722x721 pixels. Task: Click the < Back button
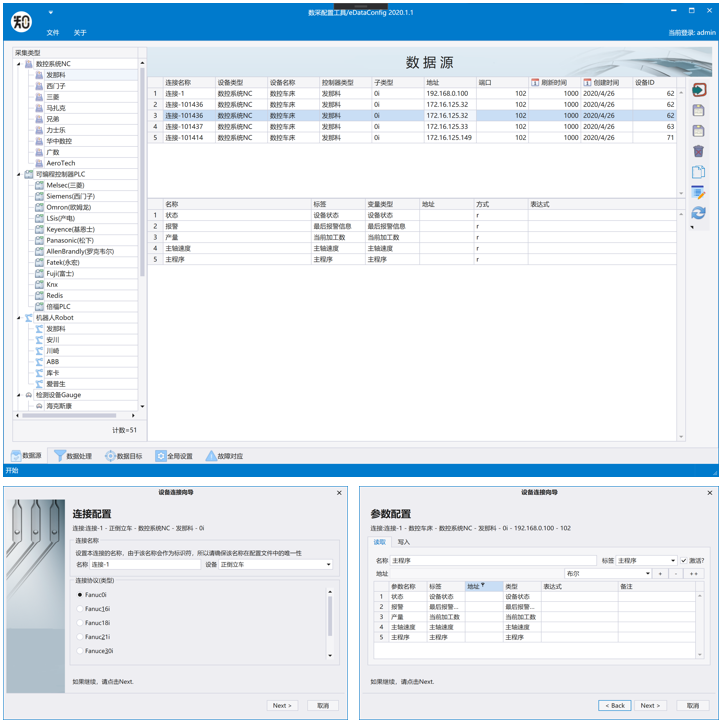pyautogui.click(x=614, y=705)
